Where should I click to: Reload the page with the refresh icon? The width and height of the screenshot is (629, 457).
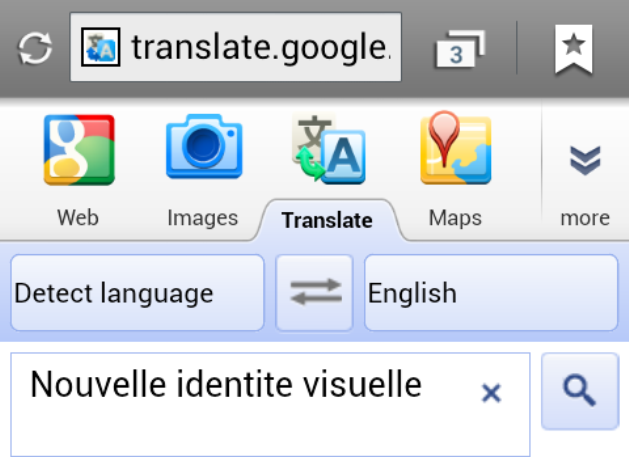pyautogui.click(x=35, y=48)
